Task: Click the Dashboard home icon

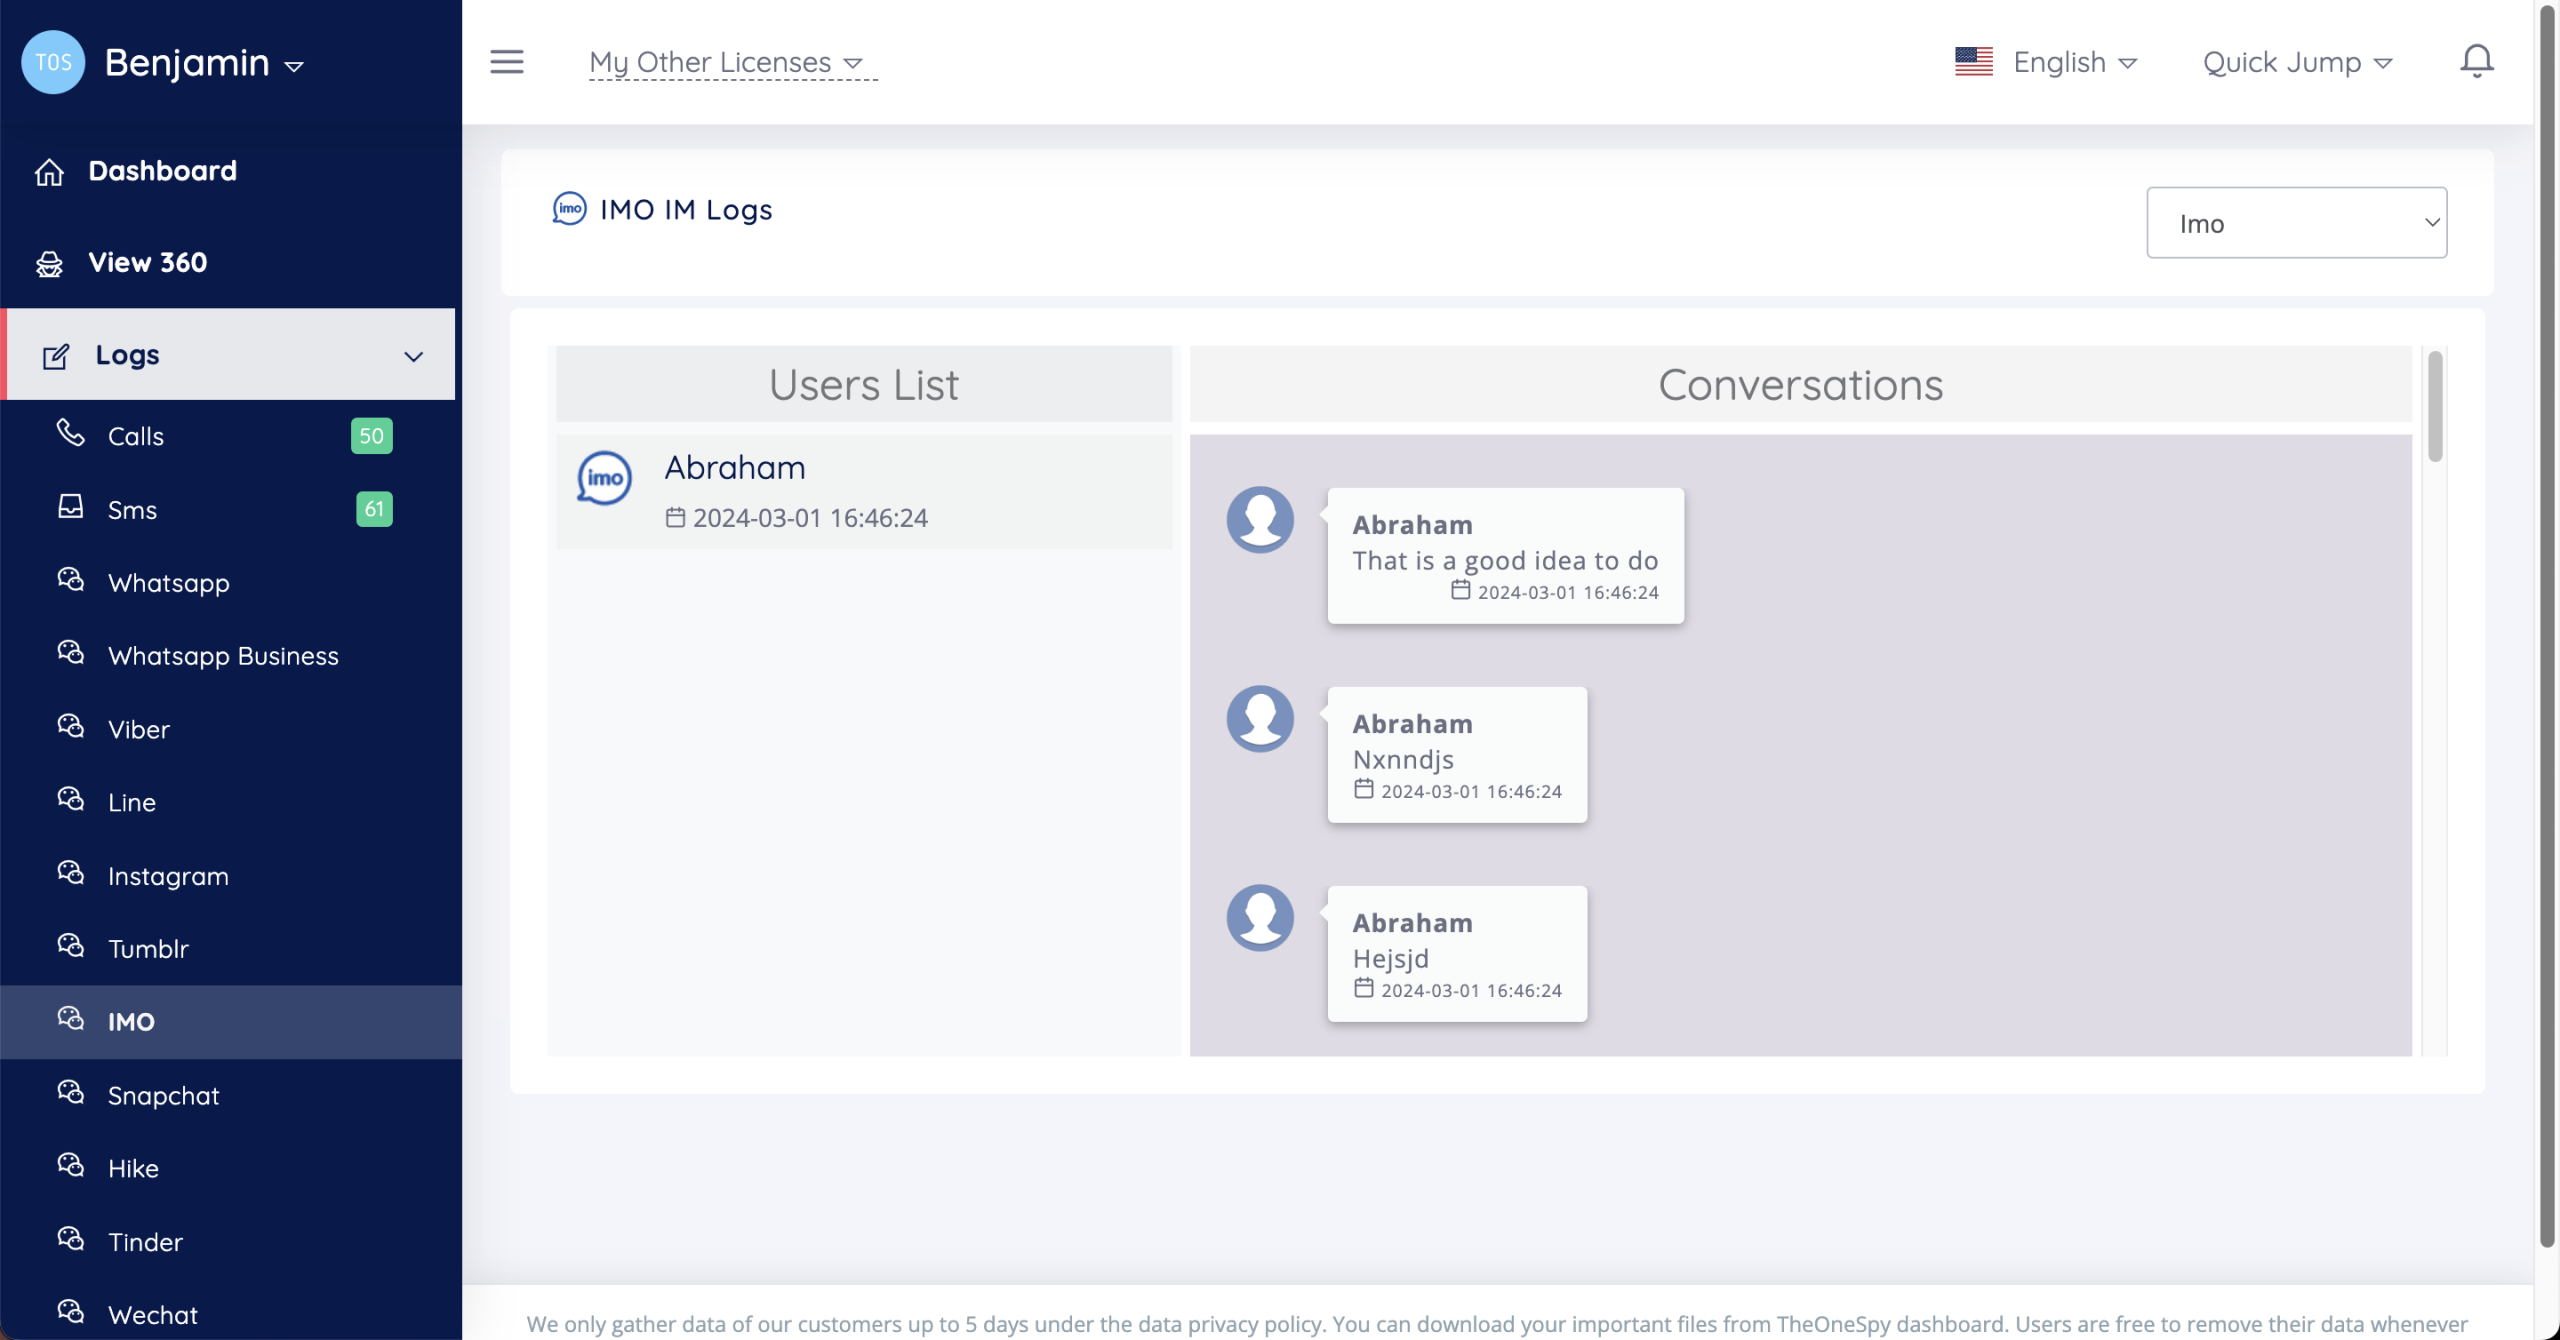Action: coord(49,172)
